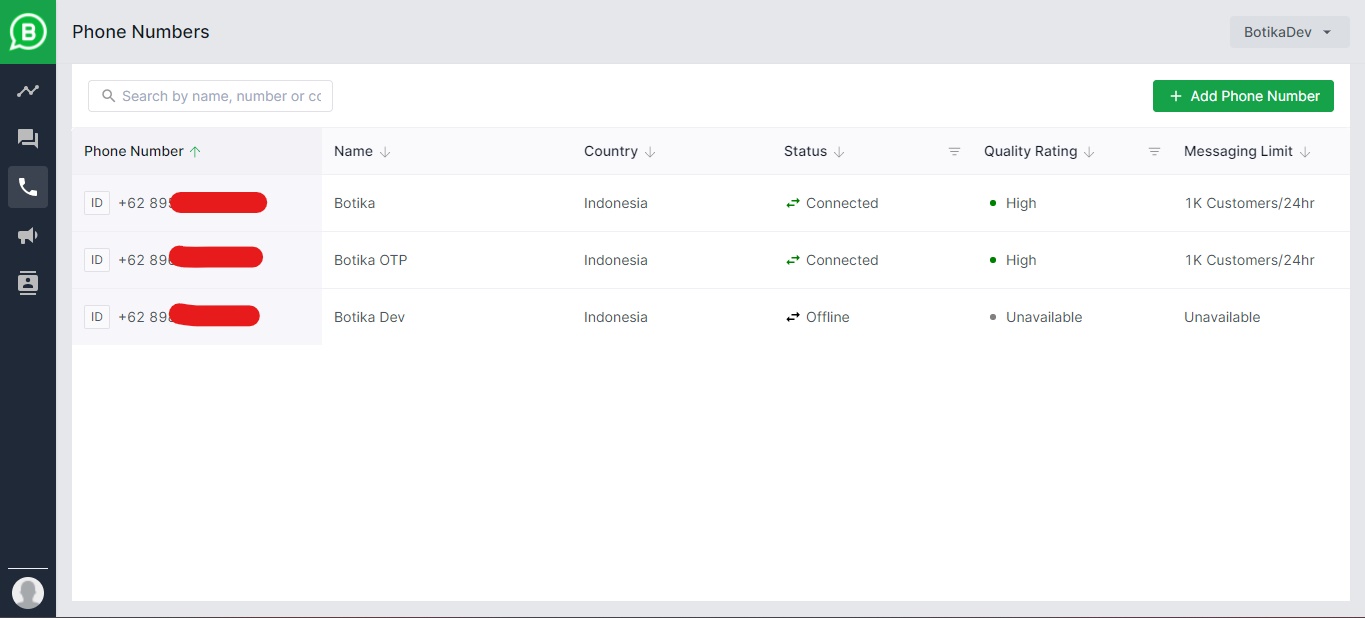Expand the BotikaDev account dropdown
The height and width of the screenshot is (618, 1365).
tap(1289, 32)
